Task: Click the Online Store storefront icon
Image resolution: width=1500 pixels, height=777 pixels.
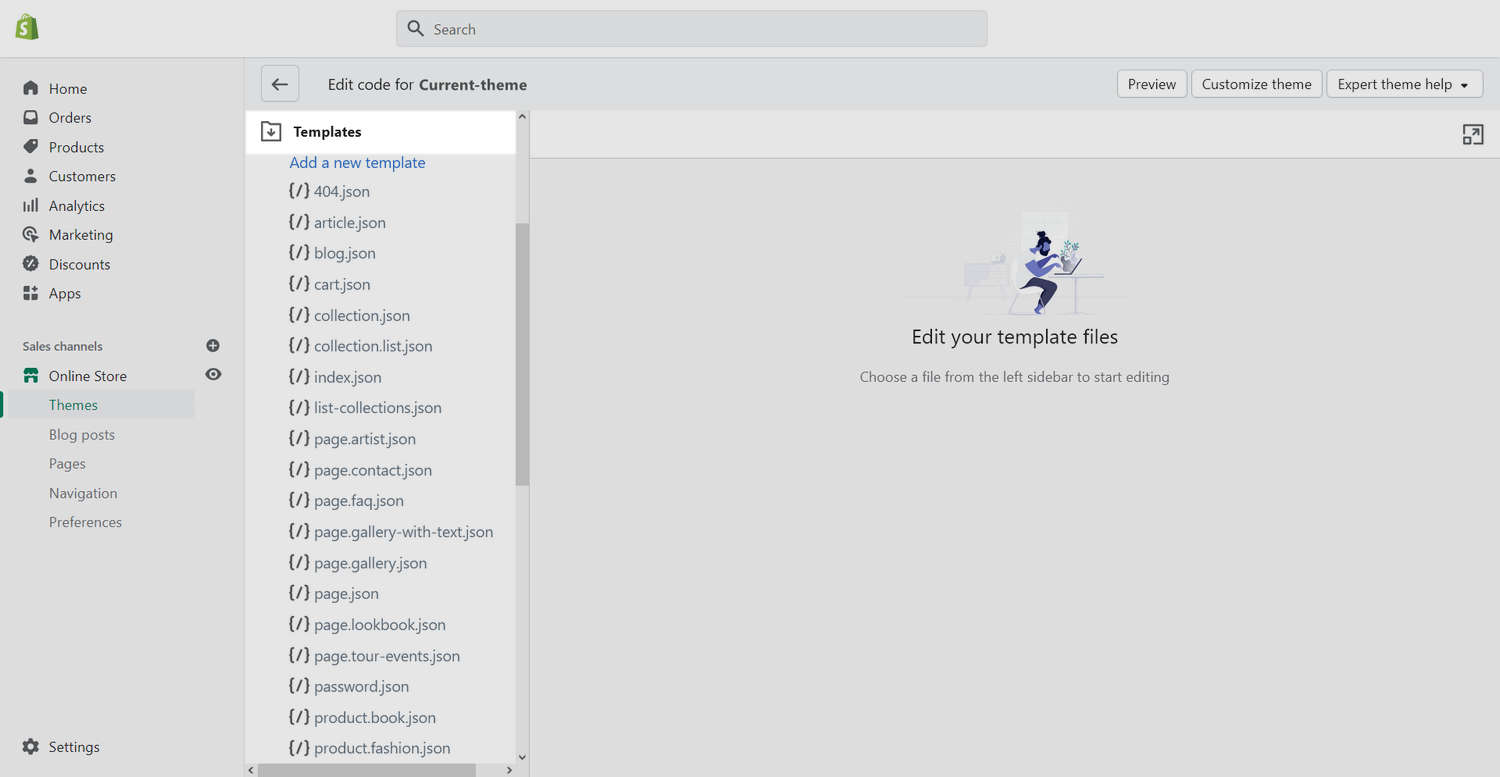Action: (31, 376)
